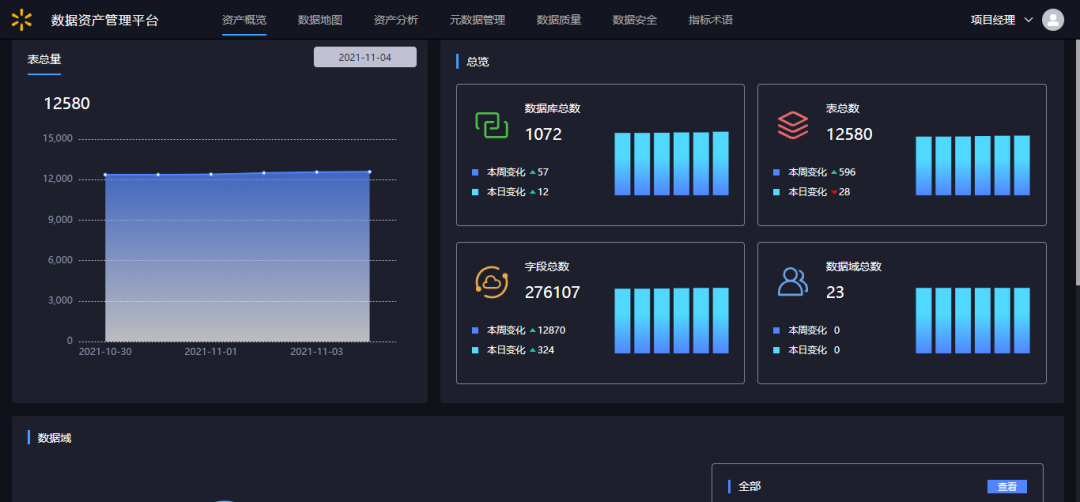Go to 资产分析 tab
1080x502 pixels.
click(x=395, y=20)
